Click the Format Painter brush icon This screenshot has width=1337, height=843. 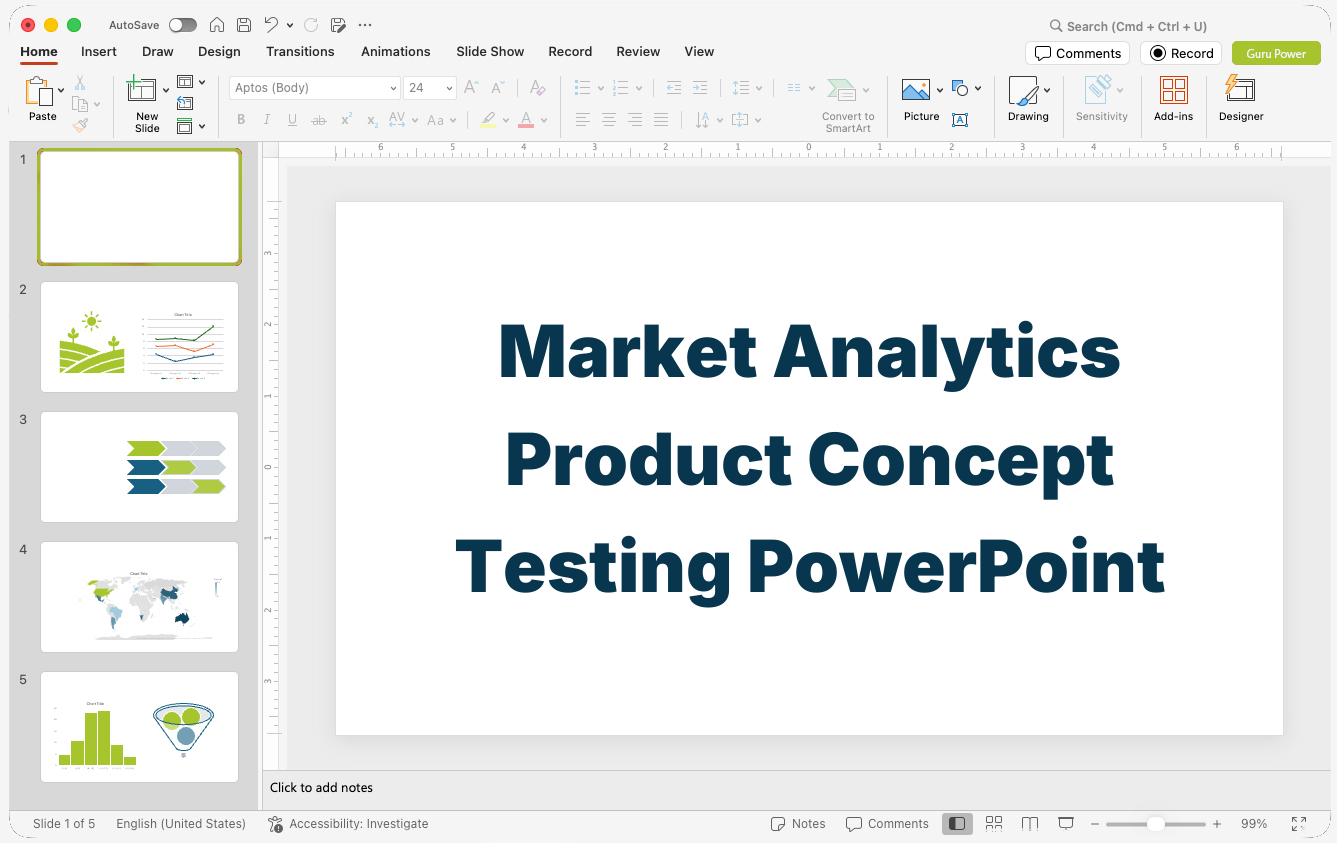click(x=80, y=125)
